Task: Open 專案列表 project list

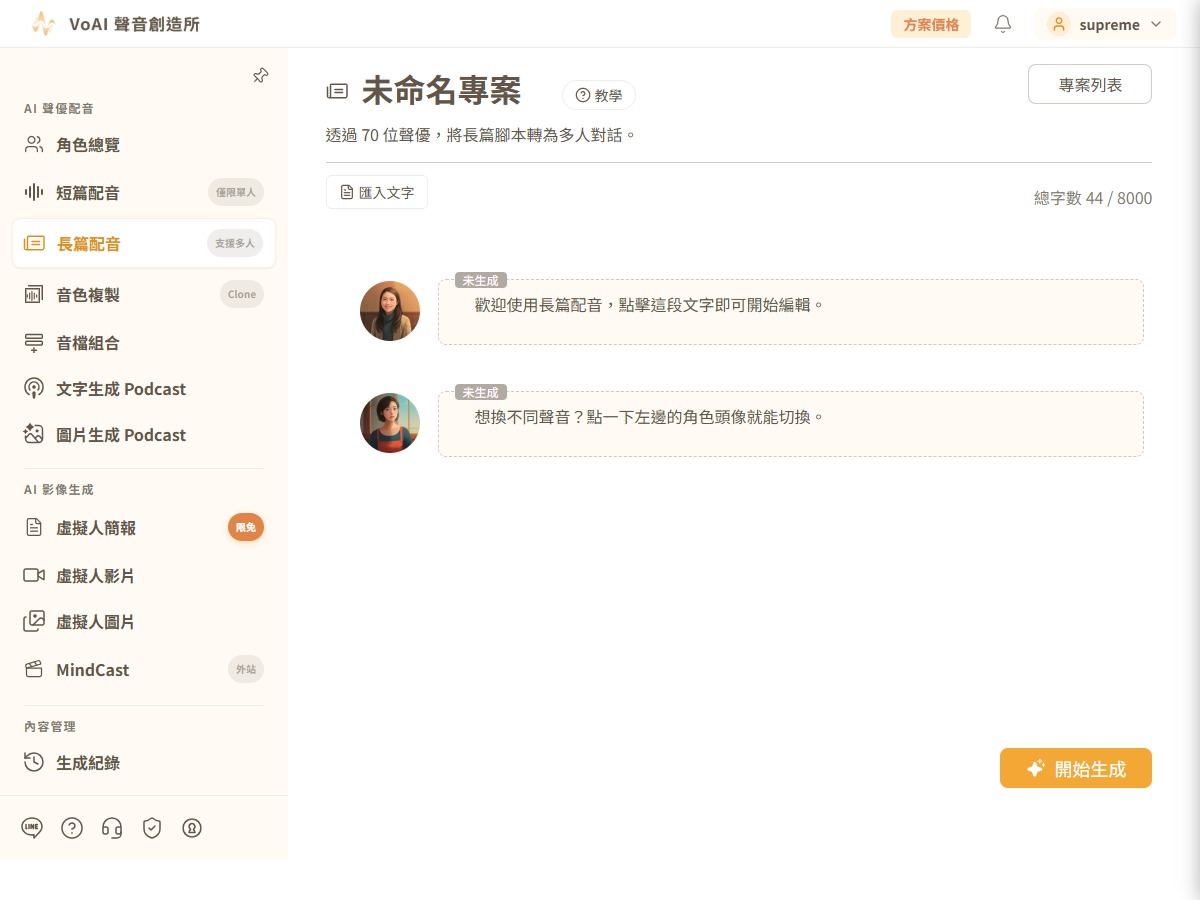Action: [x=1090, y=85]
